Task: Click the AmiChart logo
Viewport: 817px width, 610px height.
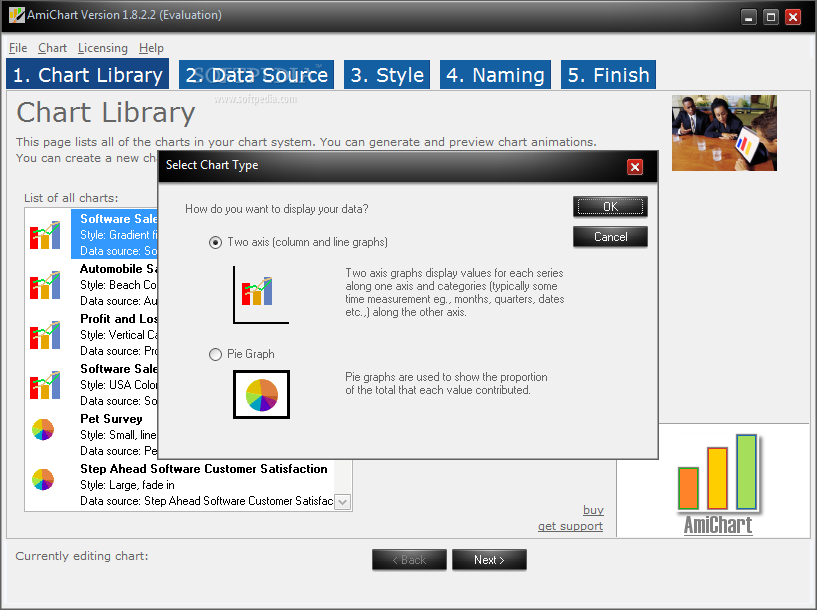Action: coord(718,484)
